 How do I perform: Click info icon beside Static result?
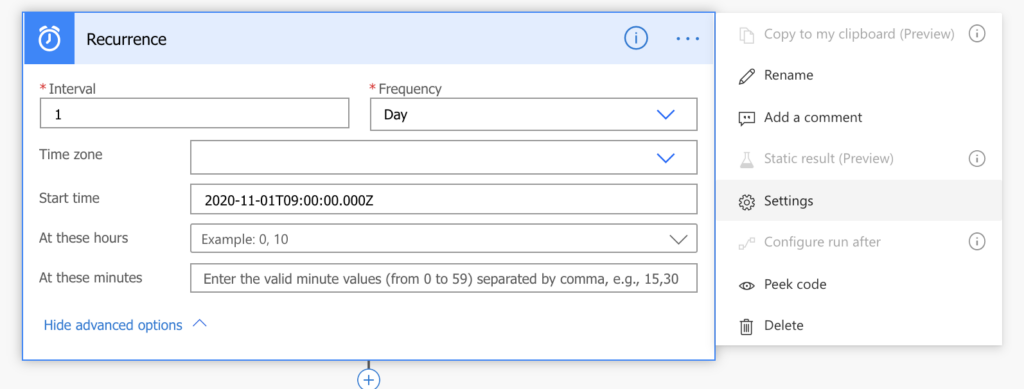click(x=976, y=159)
